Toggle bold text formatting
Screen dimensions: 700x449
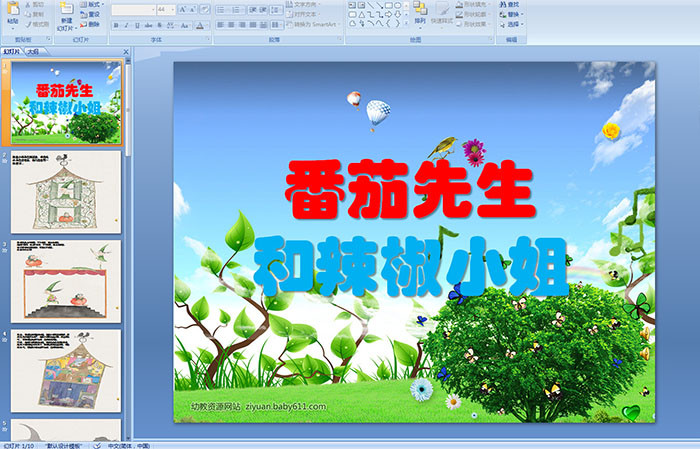point(115,25)
